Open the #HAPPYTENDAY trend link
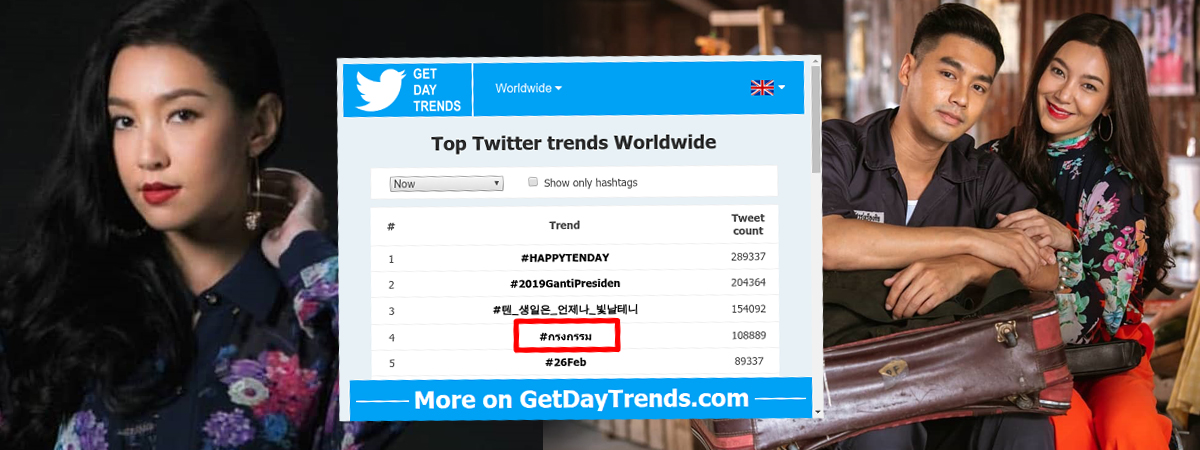The image size is (1200, 450). coord(564,258)
